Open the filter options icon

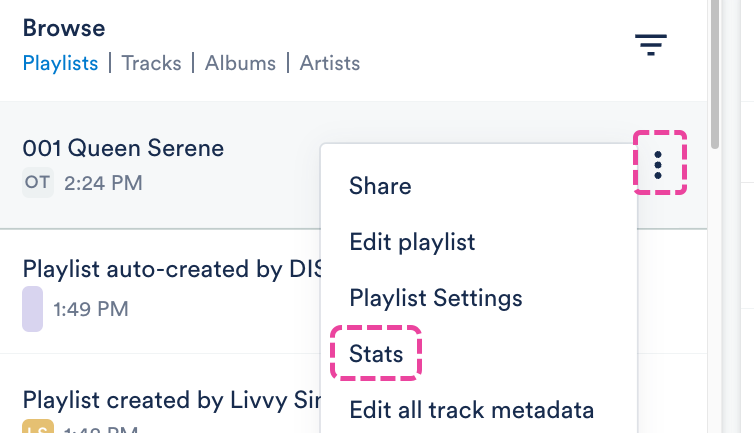pos(651,45)
